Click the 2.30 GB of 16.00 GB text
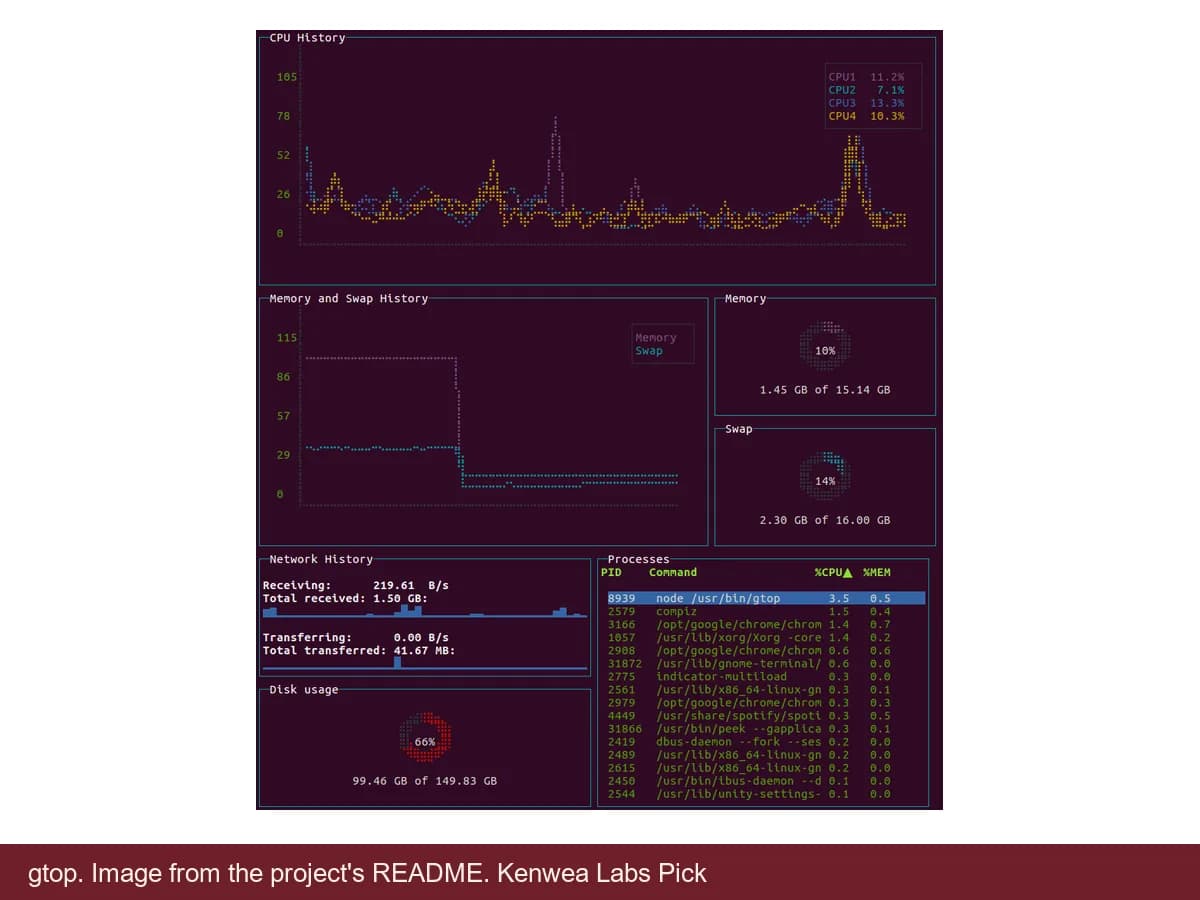1200x900 pixels. (825, 520)
